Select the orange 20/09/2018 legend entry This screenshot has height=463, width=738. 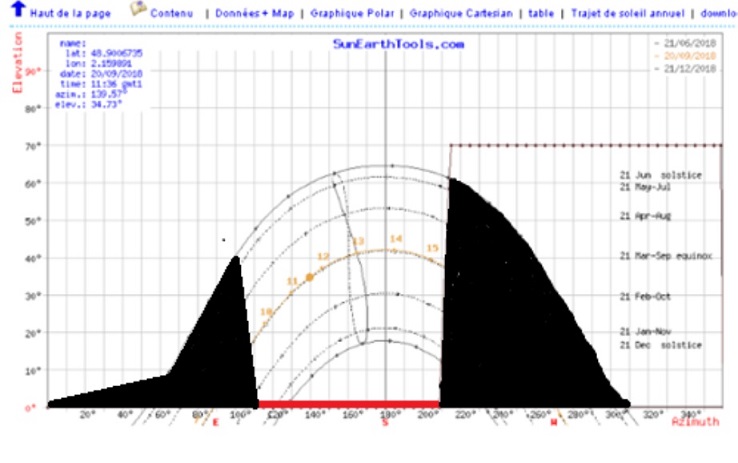690,56
